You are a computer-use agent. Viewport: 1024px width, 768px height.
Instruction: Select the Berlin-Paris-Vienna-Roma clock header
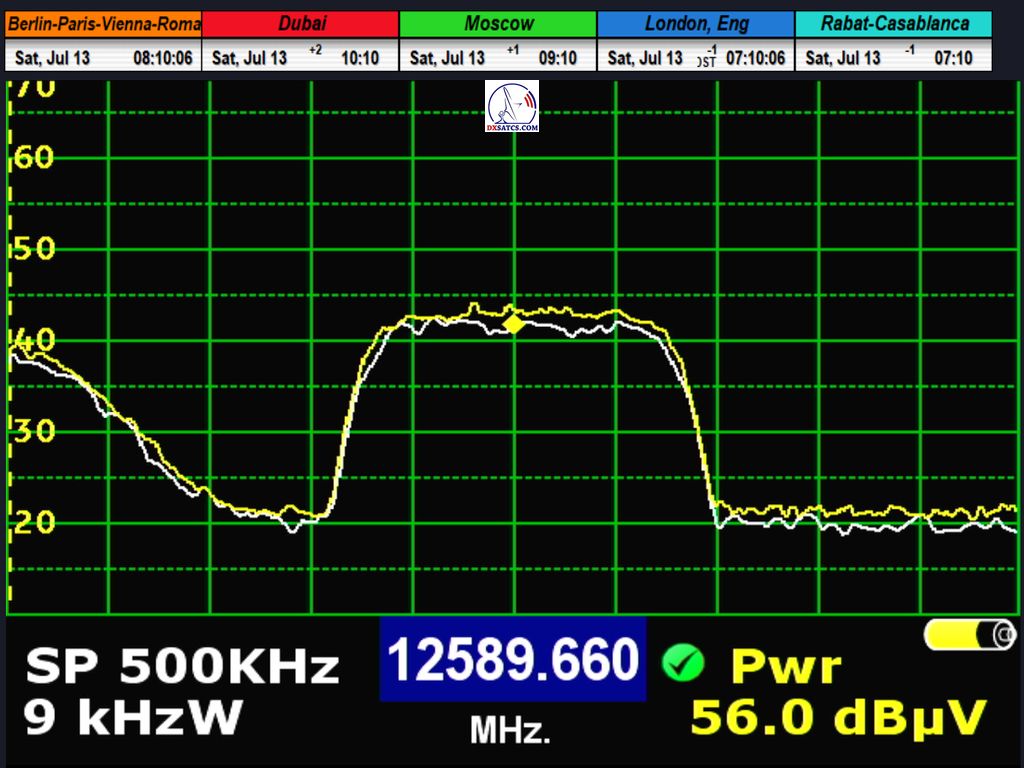(103, 24)
